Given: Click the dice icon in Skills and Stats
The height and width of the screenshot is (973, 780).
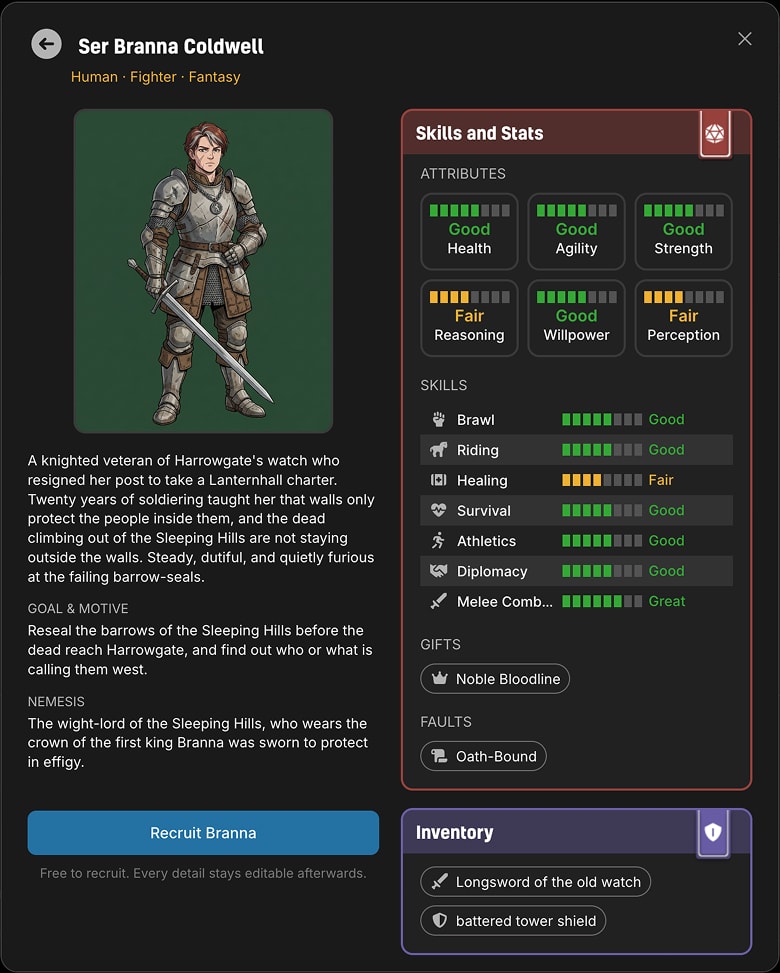Looking at the screenshot, I should tap(715, 133).
